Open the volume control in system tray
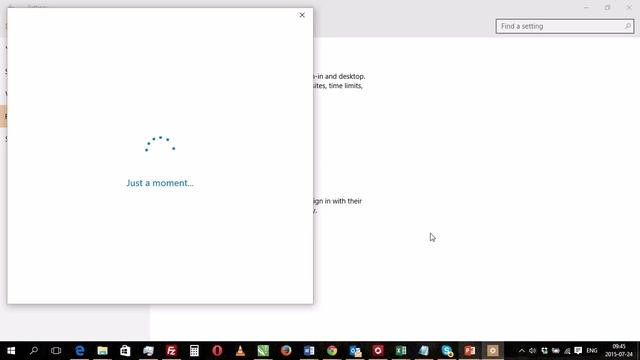The width and height of the screenshot is (640, 360). [532, 351]
